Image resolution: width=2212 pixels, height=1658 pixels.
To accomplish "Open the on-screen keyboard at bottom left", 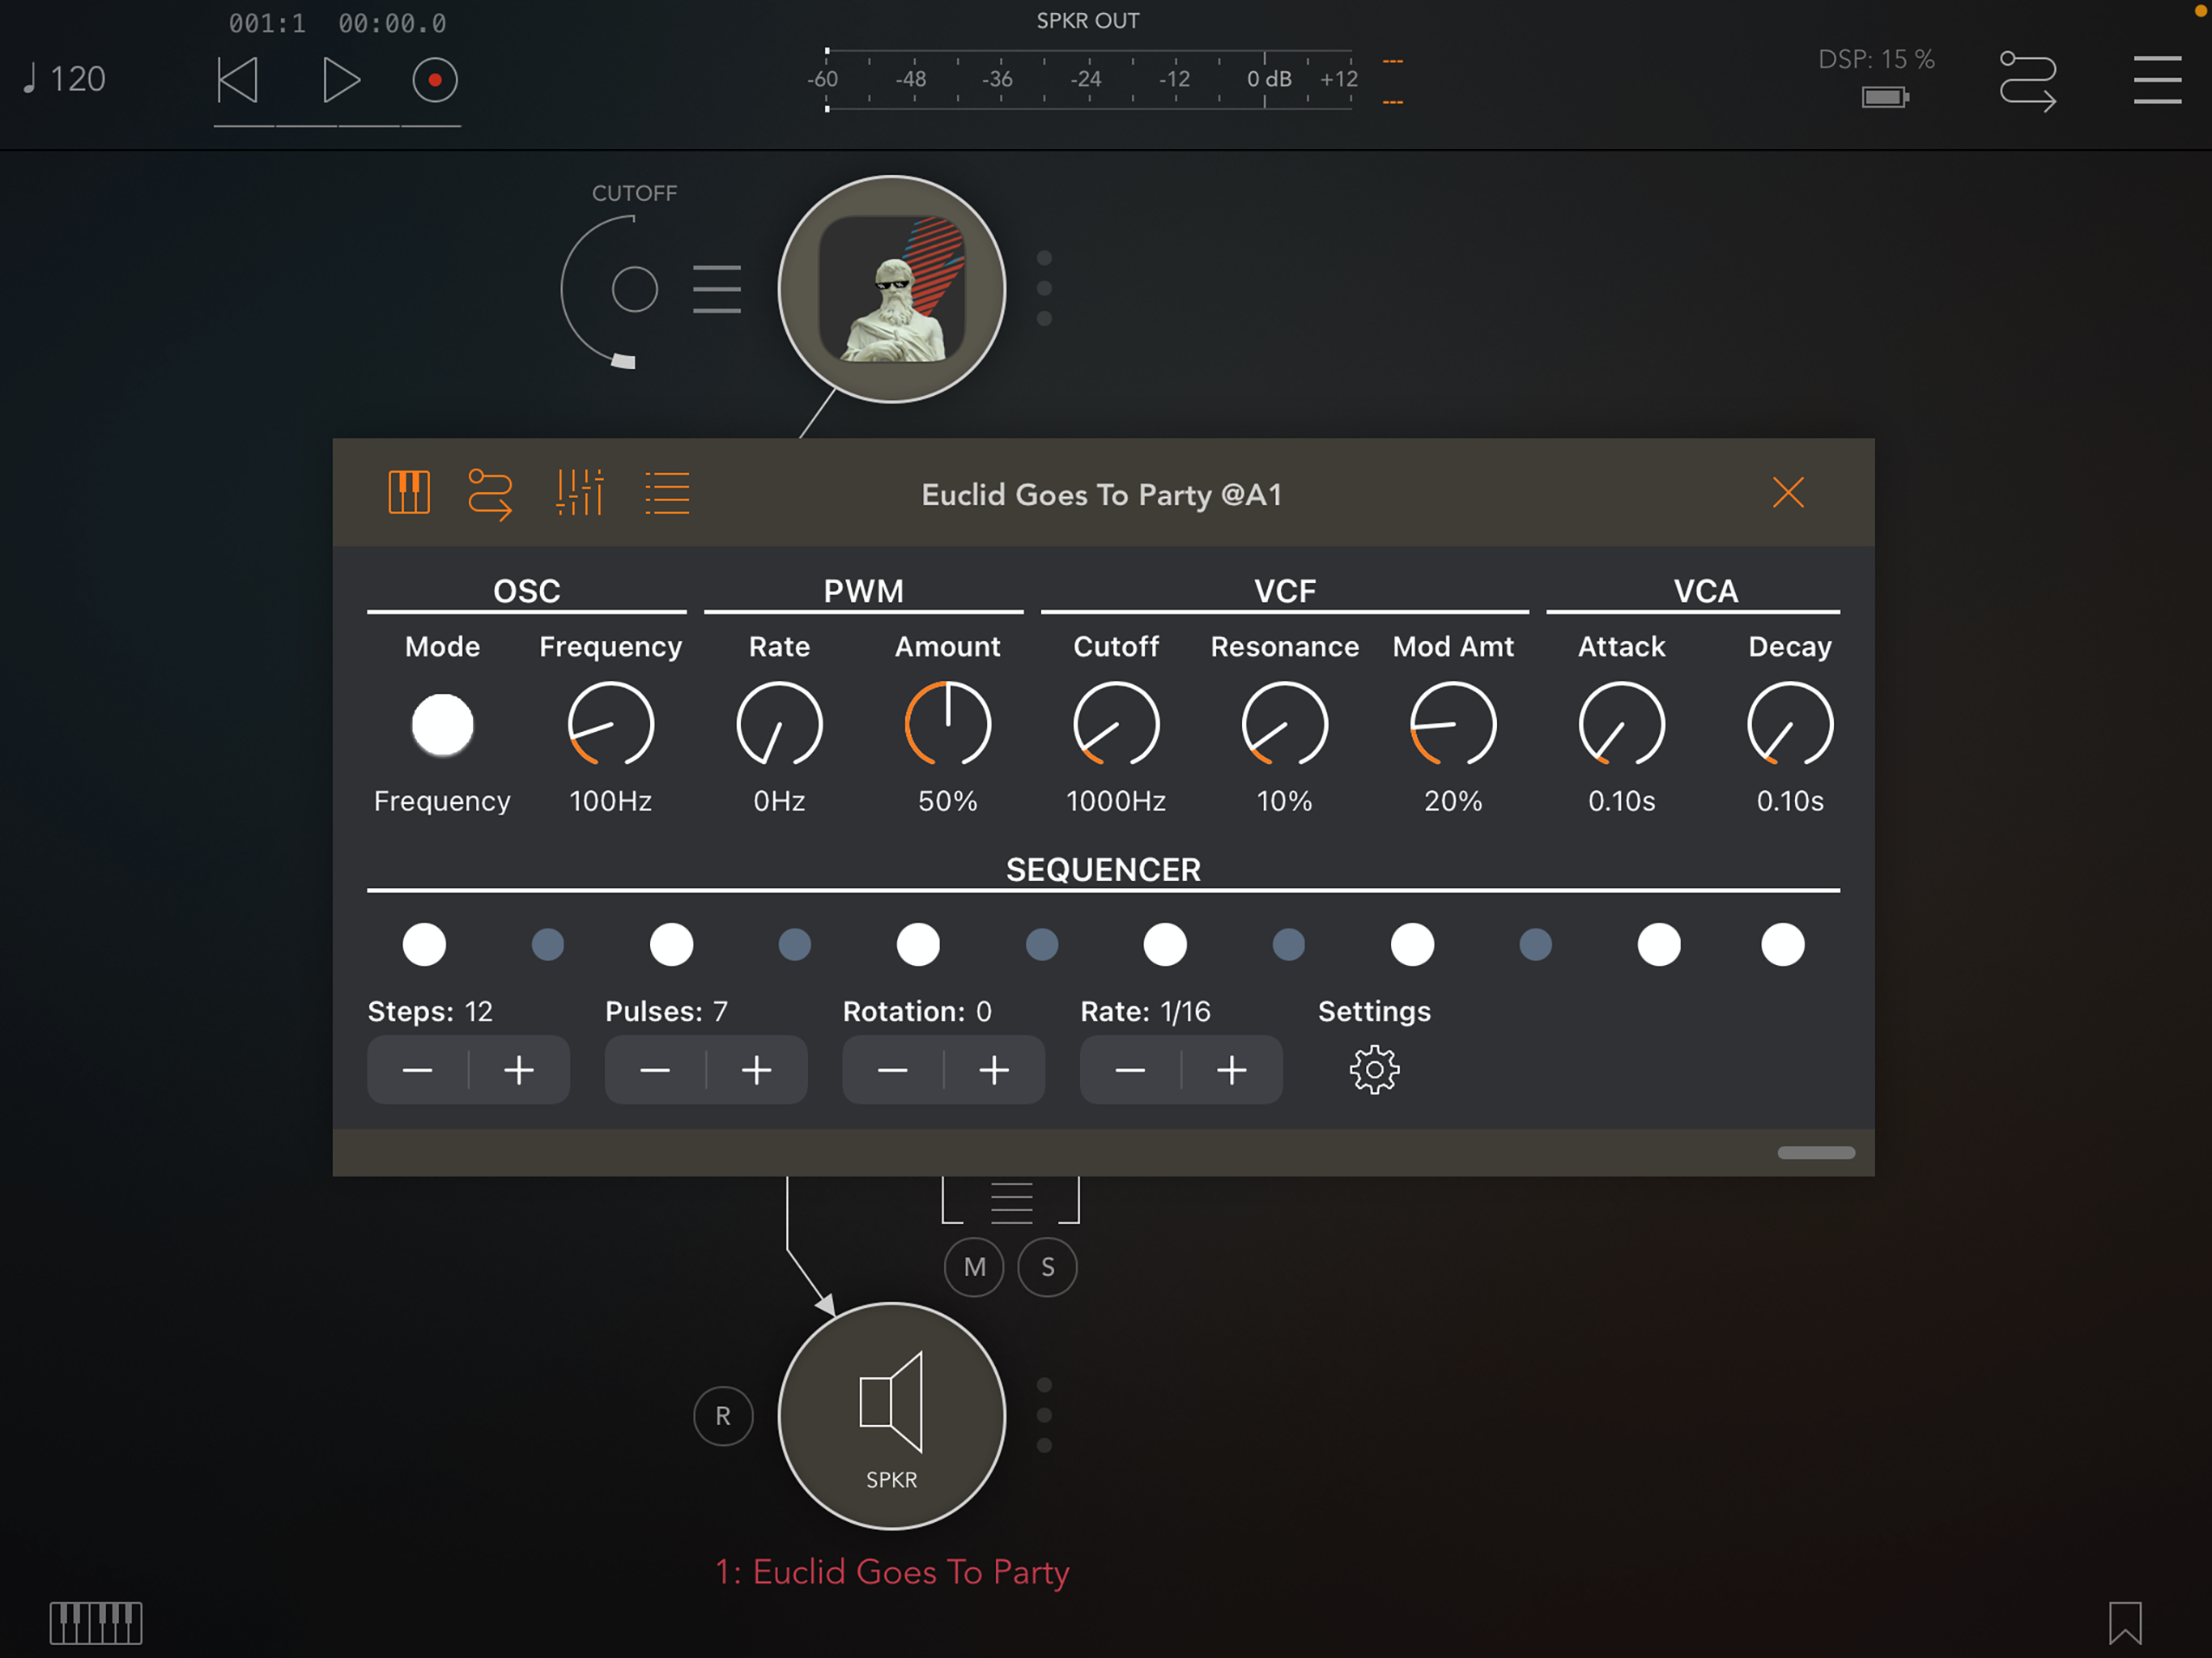I will (x=96, y=1622).
